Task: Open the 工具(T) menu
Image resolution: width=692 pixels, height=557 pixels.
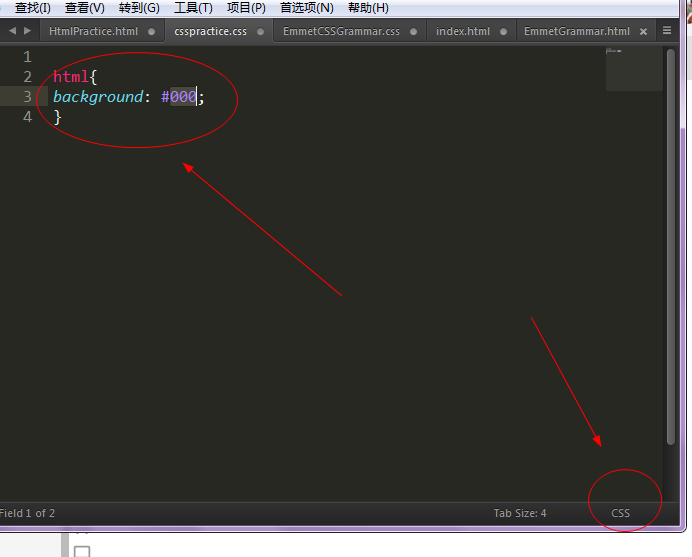Action: (193, 8)
